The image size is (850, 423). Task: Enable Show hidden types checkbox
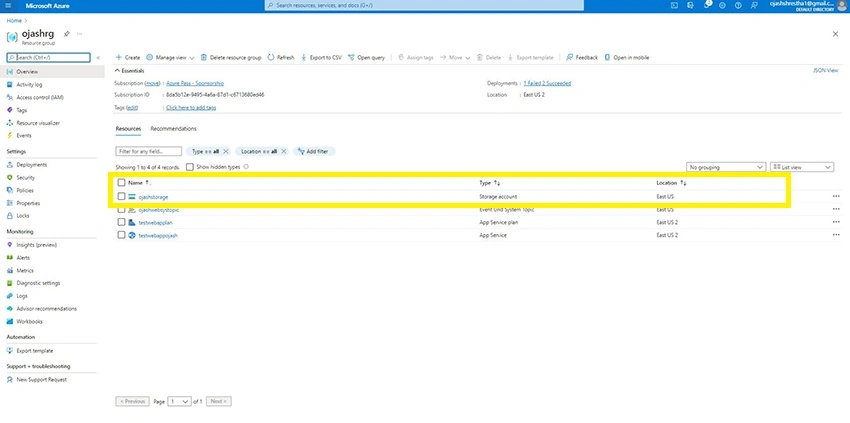pyautogui.click(x=189, y=167)
